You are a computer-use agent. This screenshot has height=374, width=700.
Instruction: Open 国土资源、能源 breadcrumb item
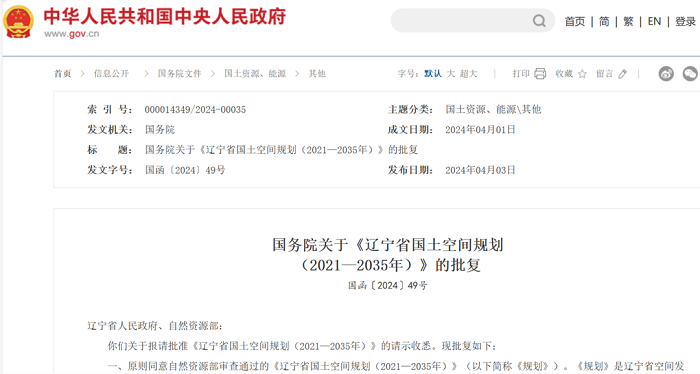pyautogui.click(x=255, y=74)
